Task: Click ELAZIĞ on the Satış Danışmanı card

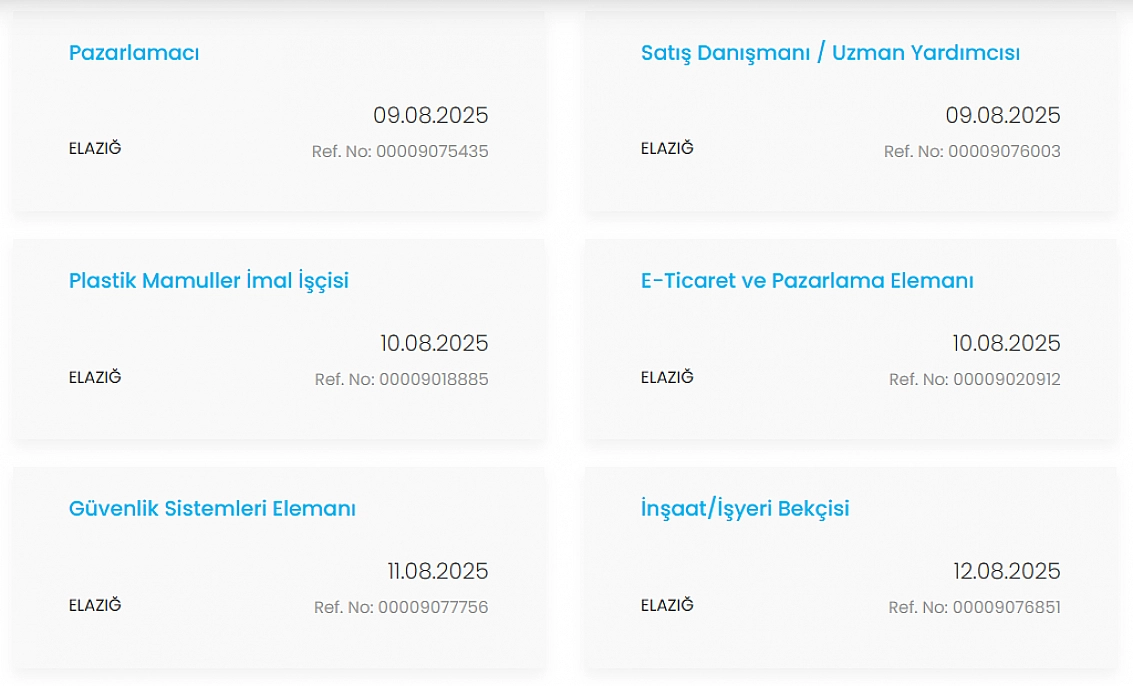Action: (667, 149)
